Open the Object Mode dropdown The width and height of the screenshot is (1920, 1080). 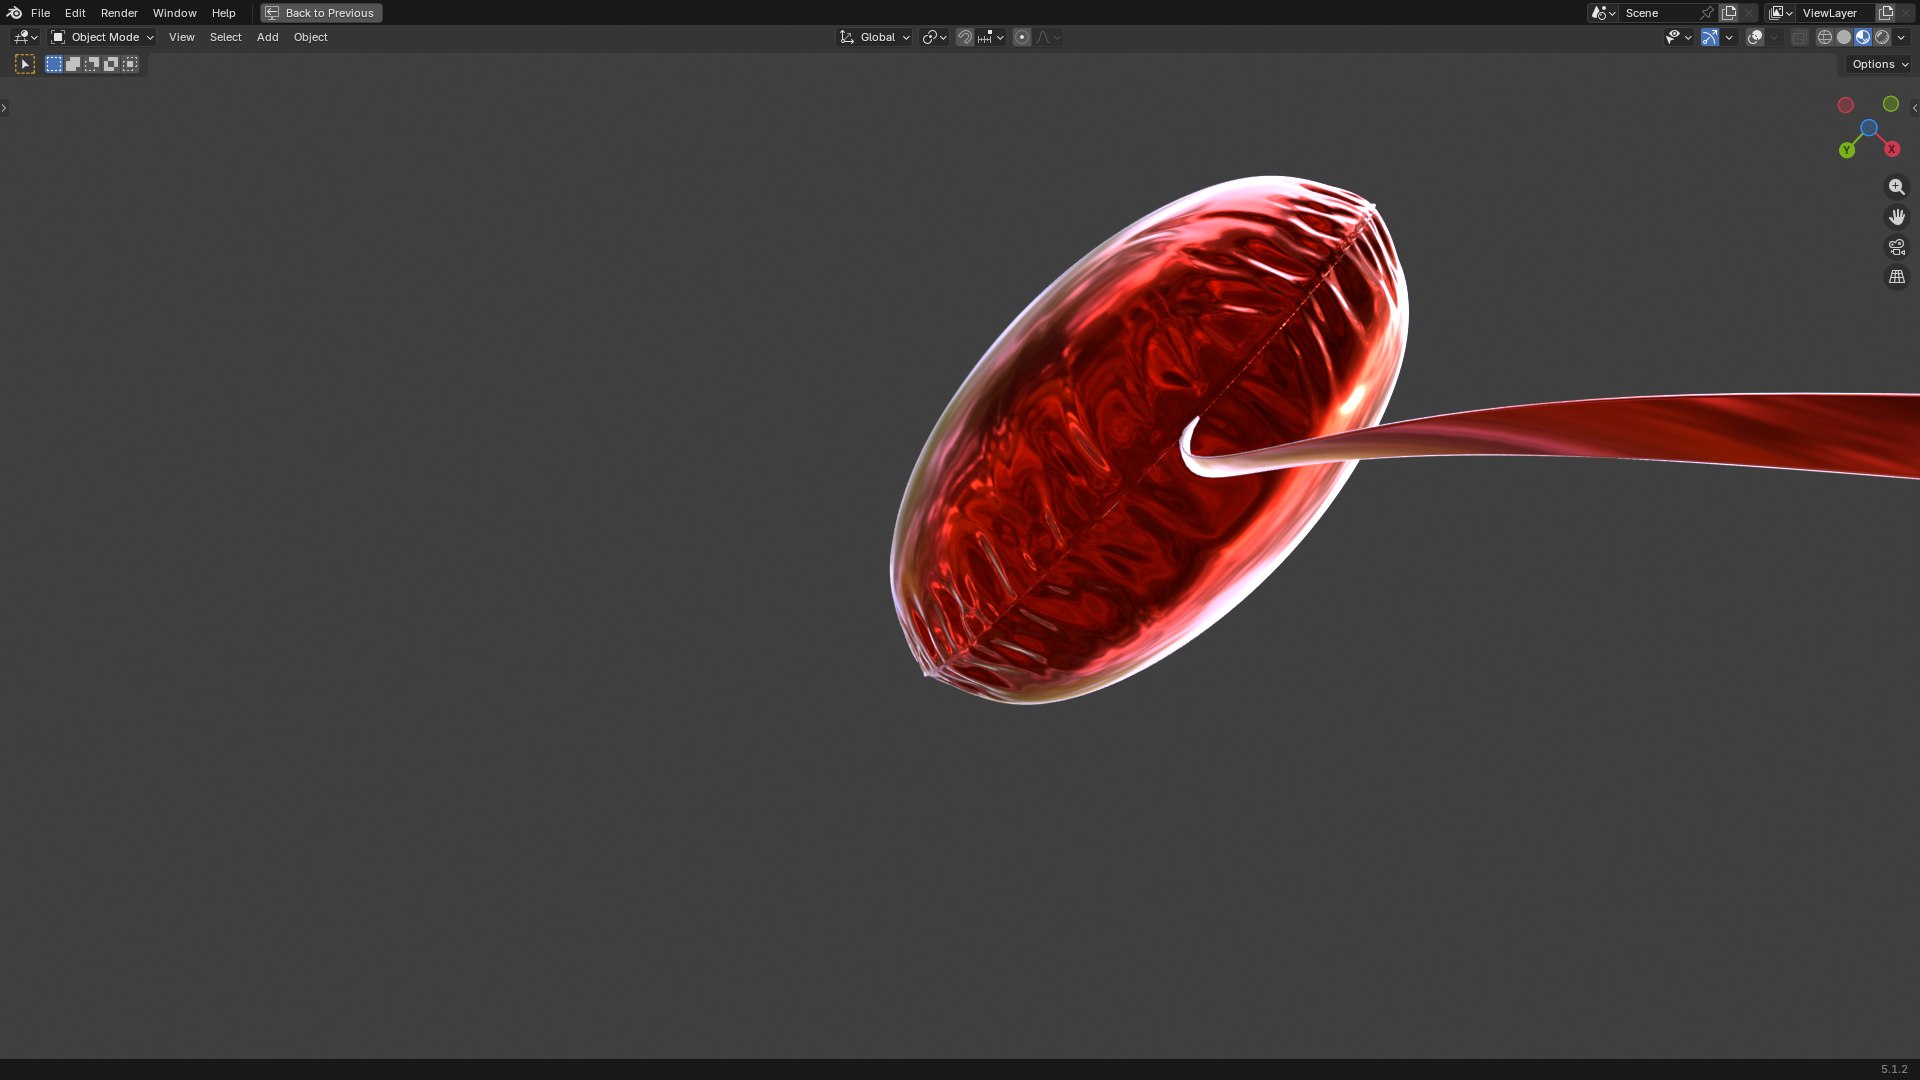click(102, 37)
